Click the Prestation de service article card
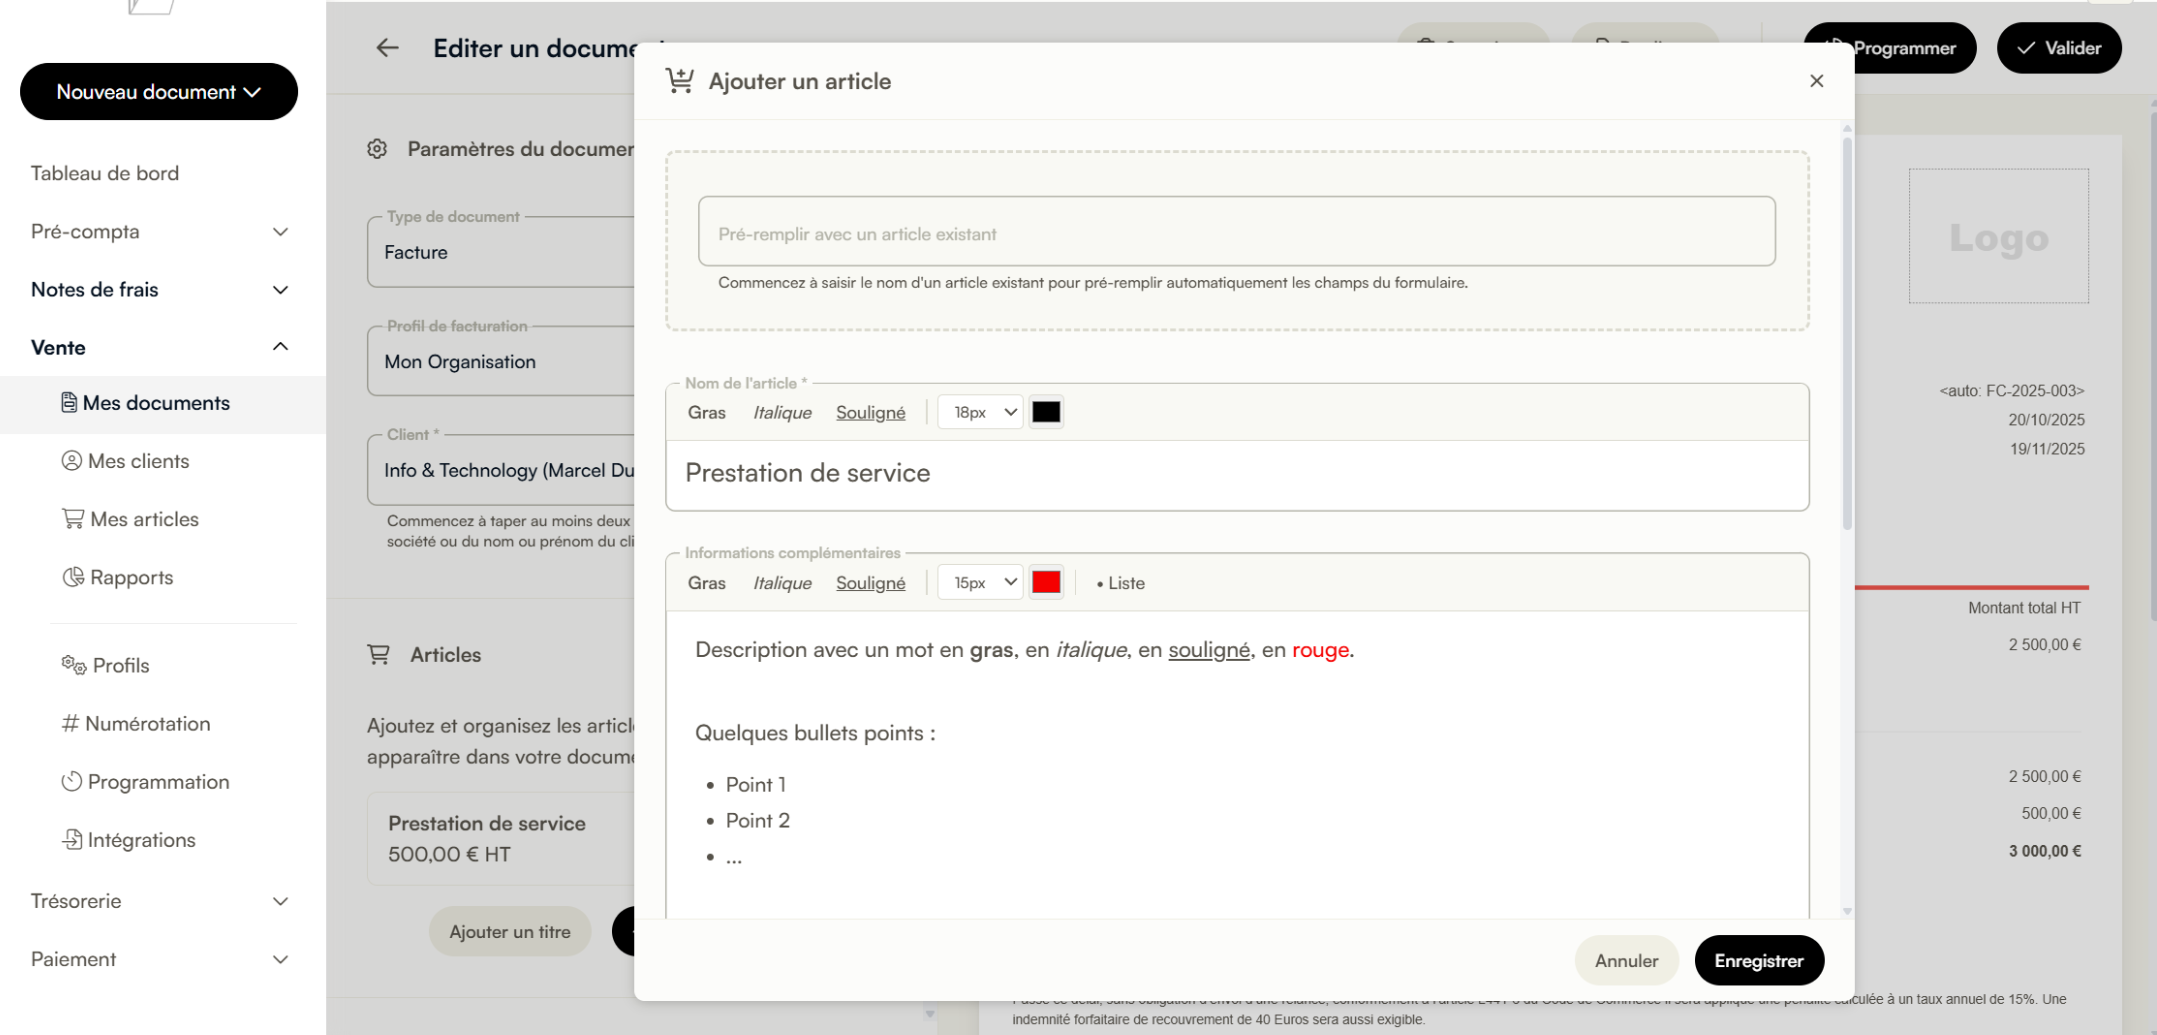Viewport: 2157px width, 1035px height. 501,838
